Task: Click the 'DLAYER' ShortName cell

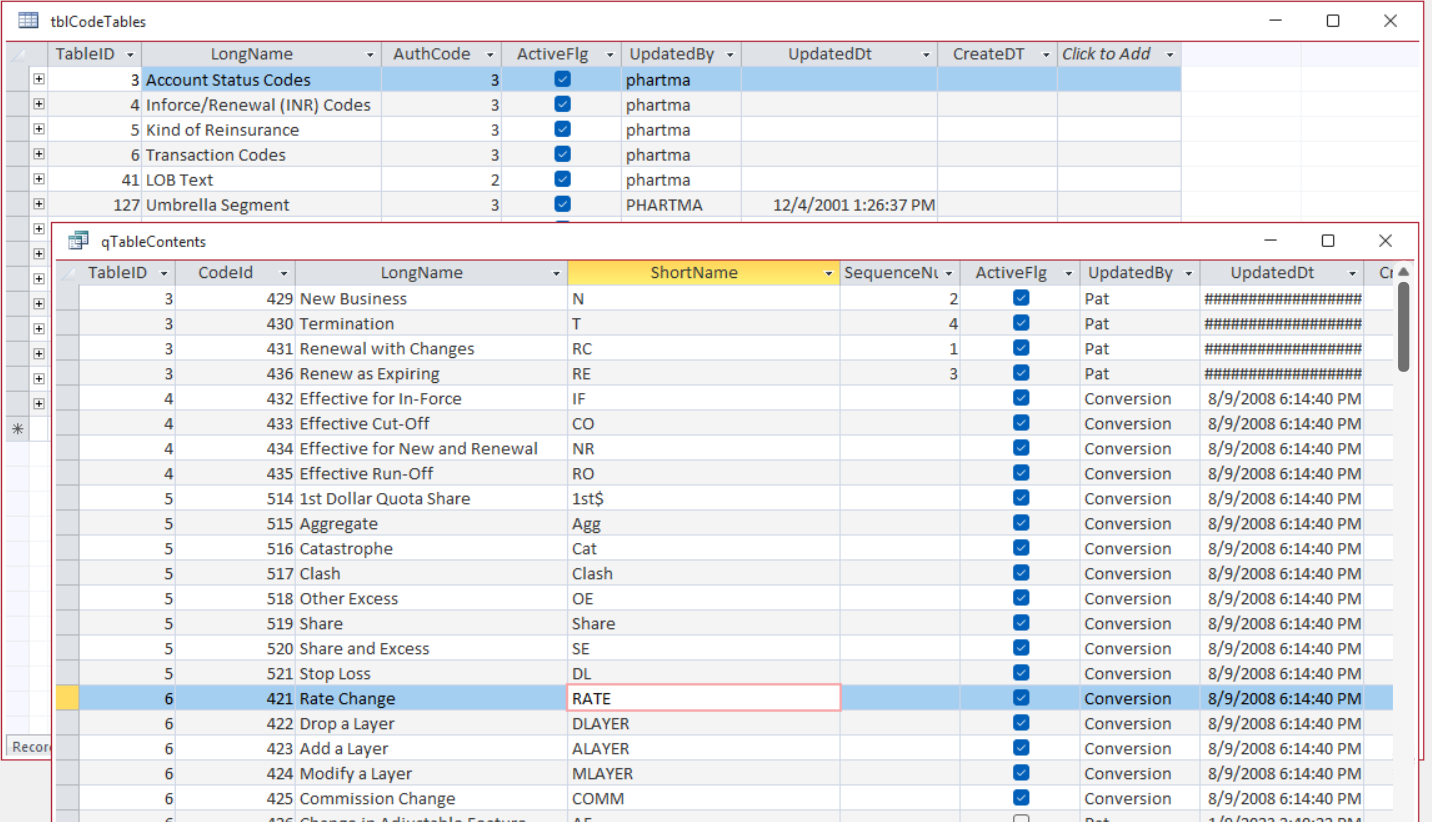Action: pos(704,723)
